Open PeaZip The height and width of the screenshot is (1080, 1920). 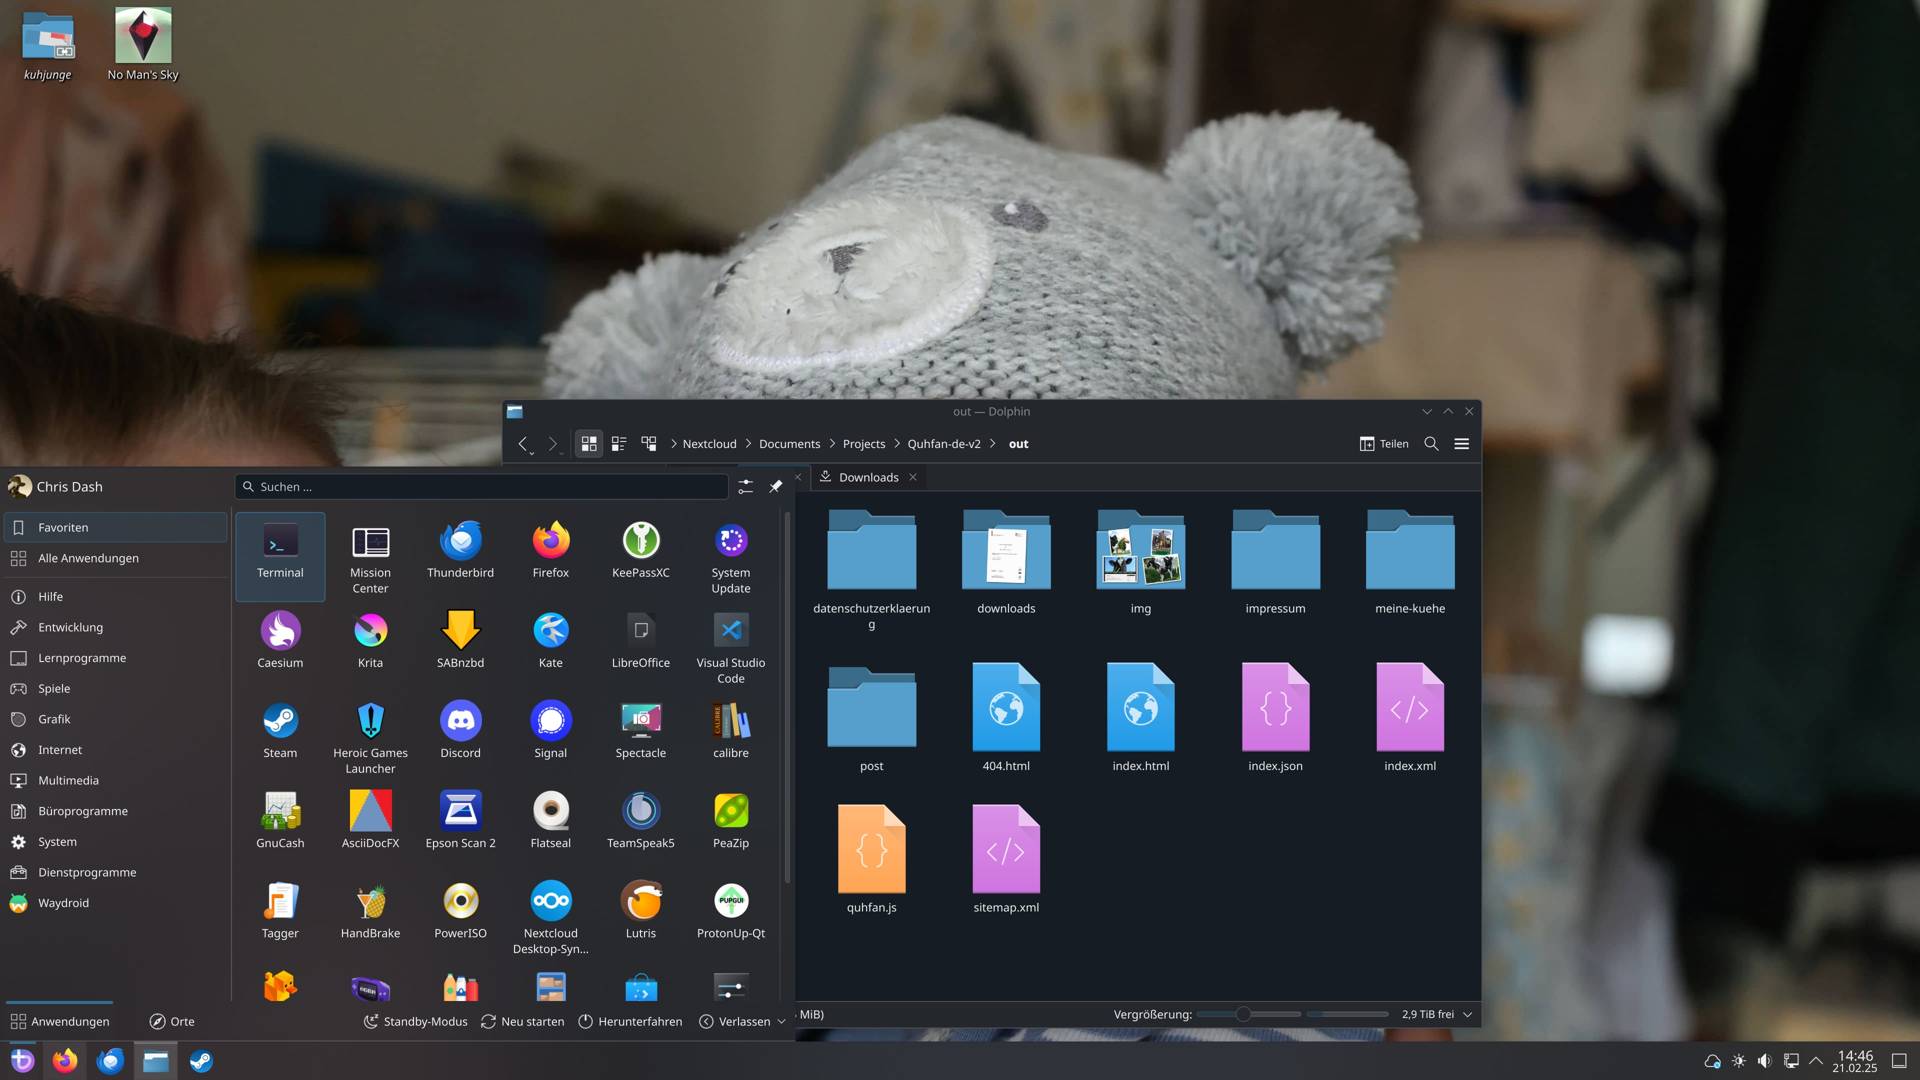click(731, 826)
